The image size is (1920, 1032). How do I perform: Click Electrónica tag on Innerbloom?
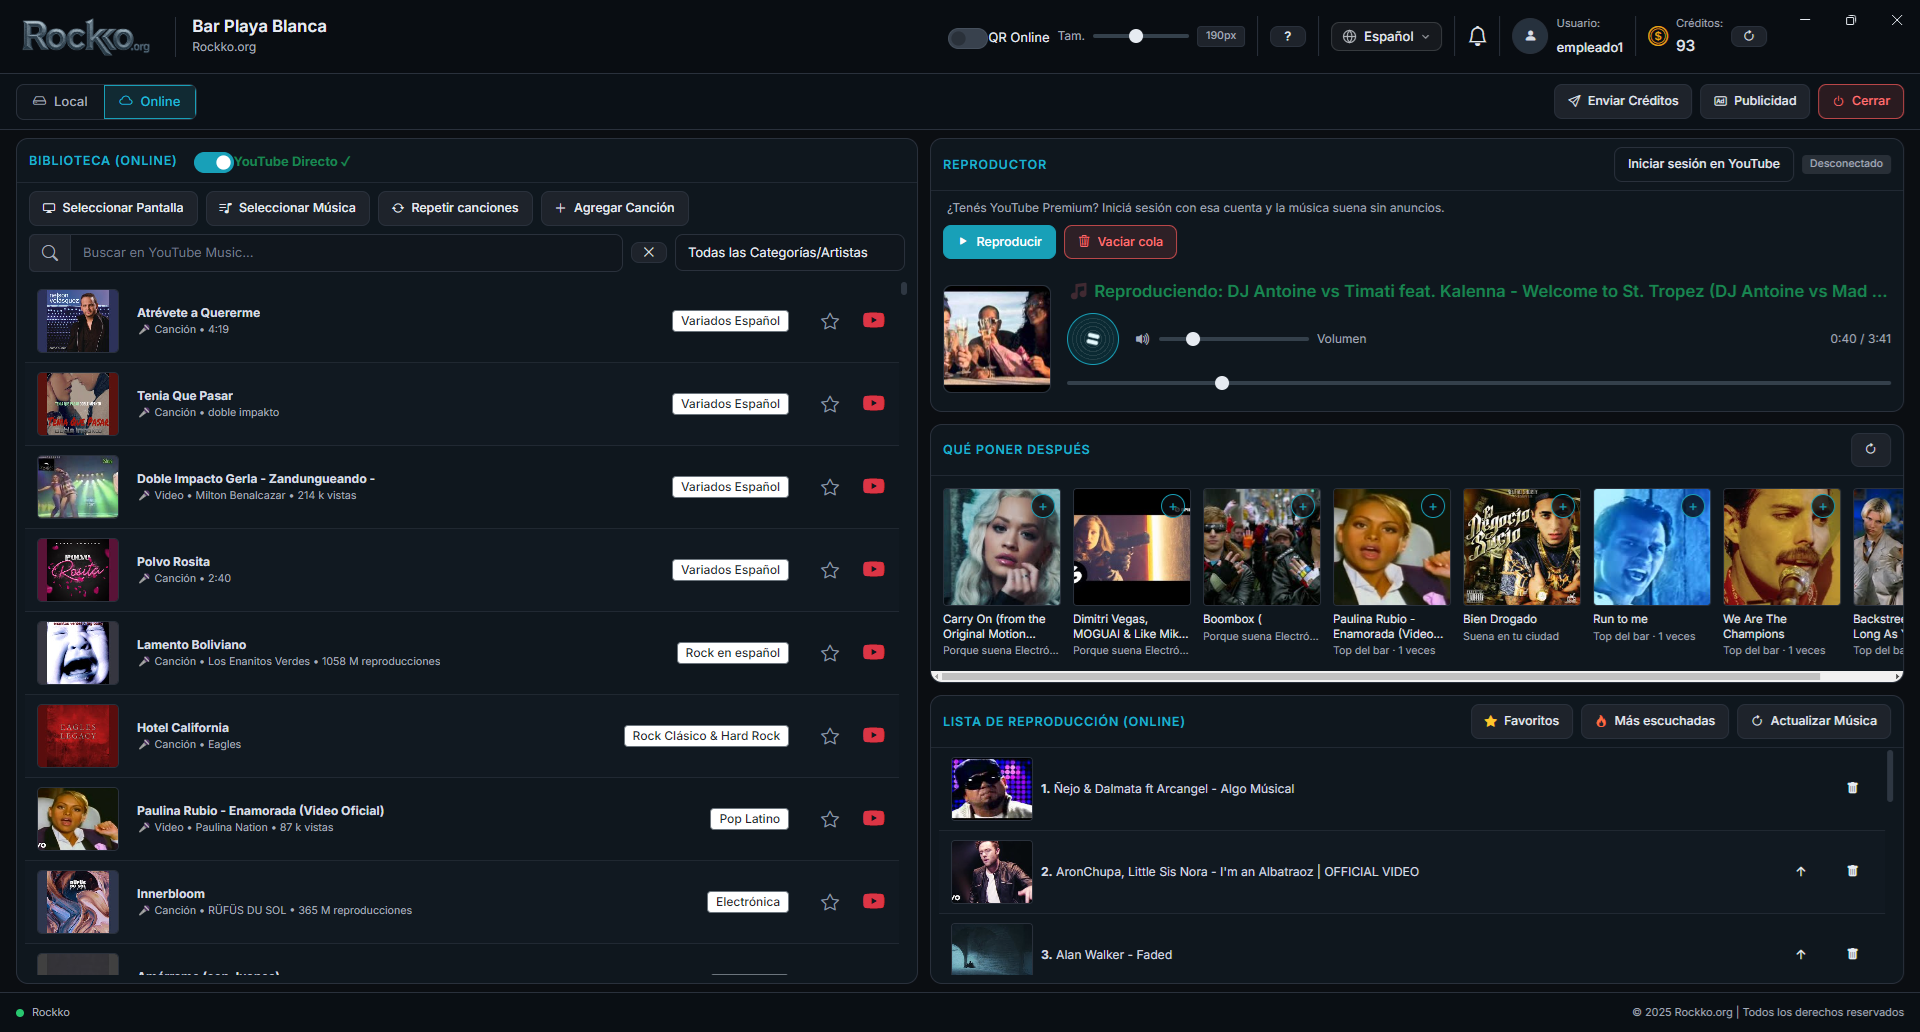[x=748, y=902]
